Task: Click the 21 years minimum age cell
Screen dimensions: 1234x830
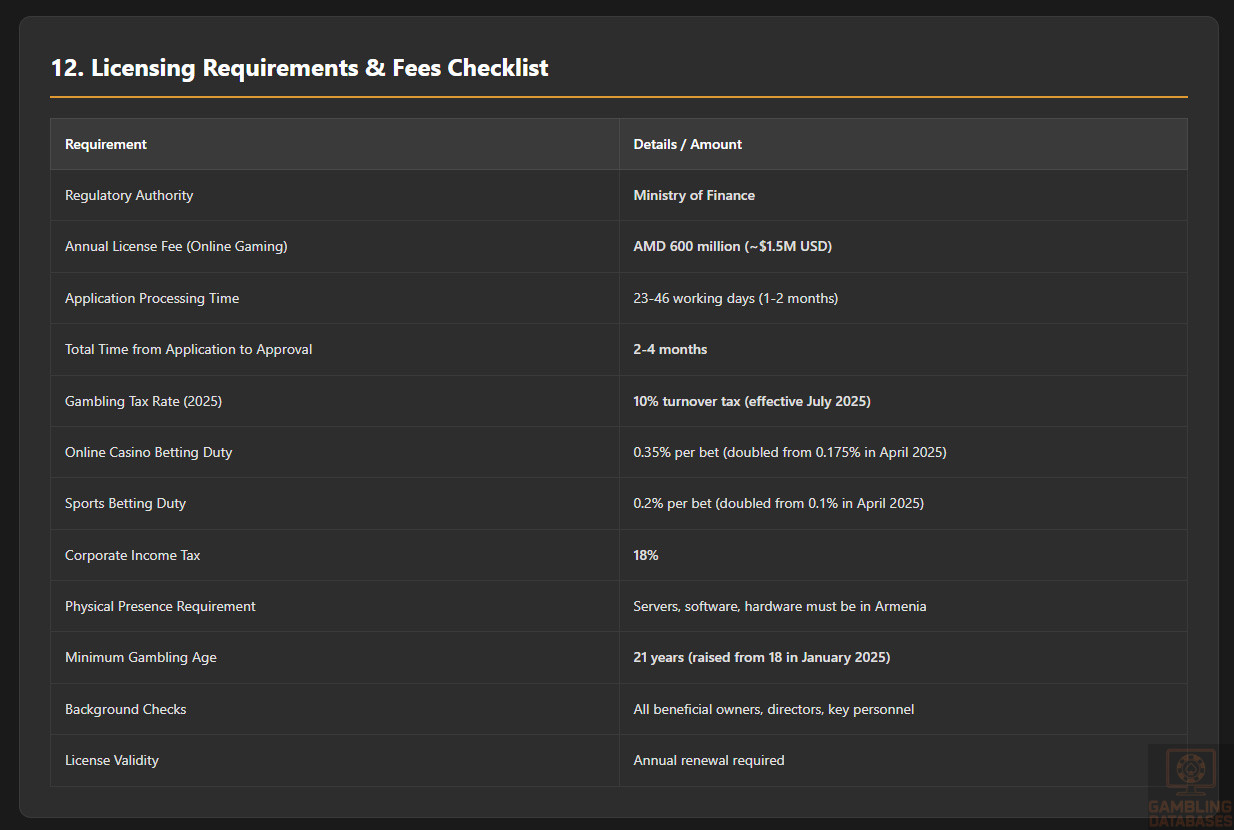Action: tap(761, 657)
